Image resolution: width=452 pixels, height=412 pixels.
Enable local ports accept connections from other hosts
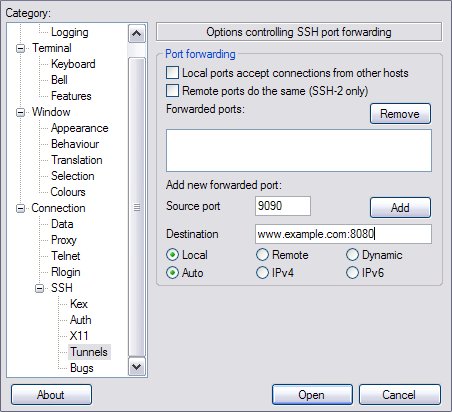point(172,73)
